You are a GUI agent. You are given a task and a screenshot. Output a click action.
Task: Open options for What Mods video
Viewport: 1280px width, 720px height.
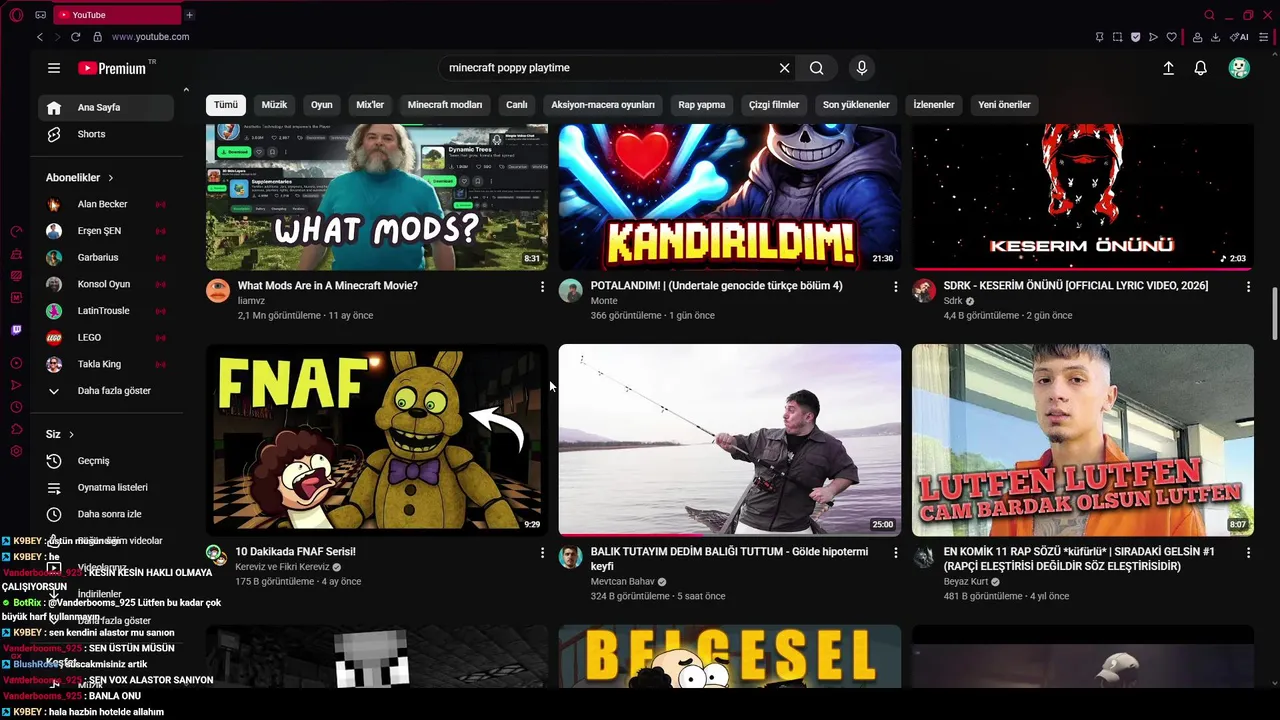pyautogui.click(x=543, y=287)
